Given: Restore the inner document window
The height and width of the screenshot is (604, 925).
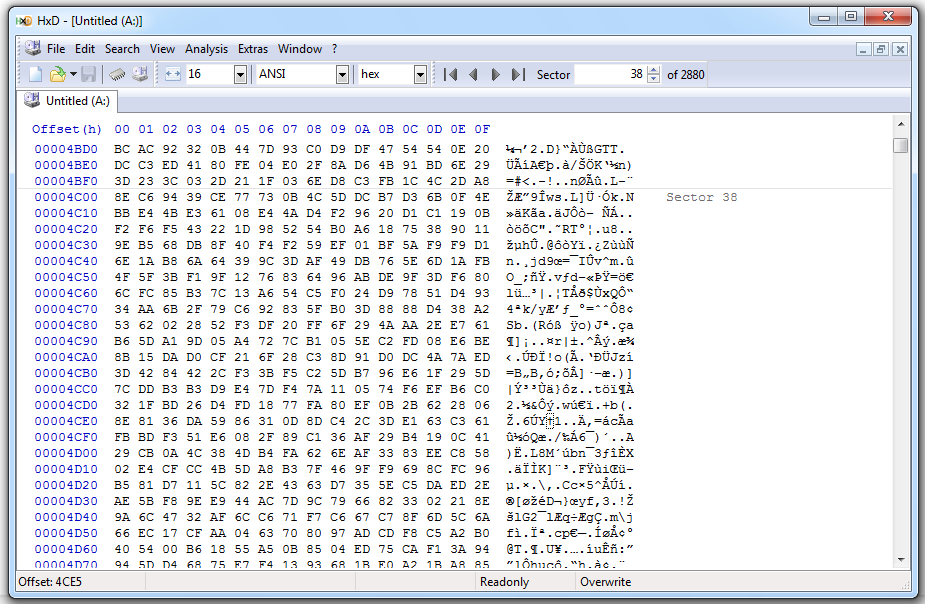Looking at the screenshot, I should pyautogui.click(x=881, y=50).
